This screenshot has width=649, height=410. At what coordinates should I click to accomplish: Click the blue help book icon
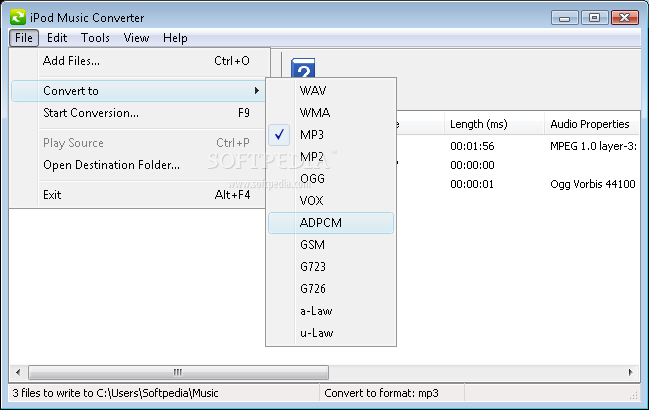(x=303, y=68)
